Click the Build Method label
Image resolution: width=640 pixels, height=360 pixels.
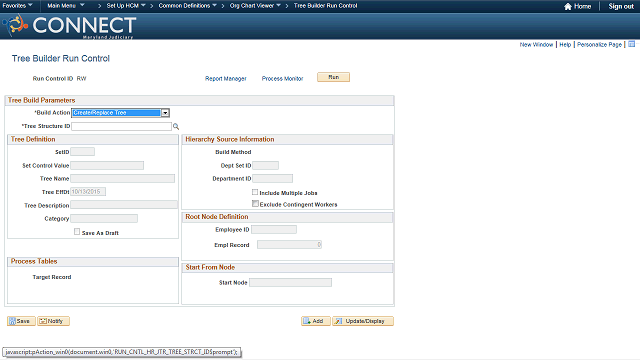233,152
